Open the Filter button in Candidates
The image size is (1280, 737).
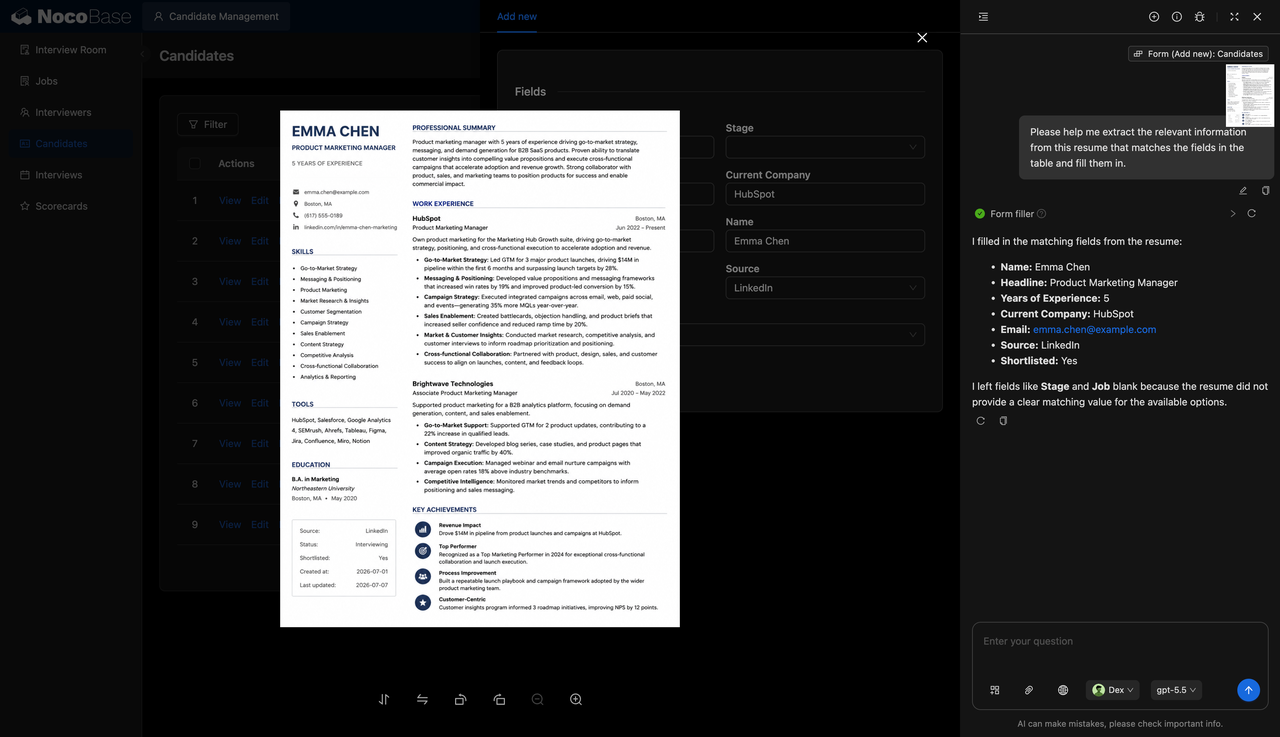207,124
